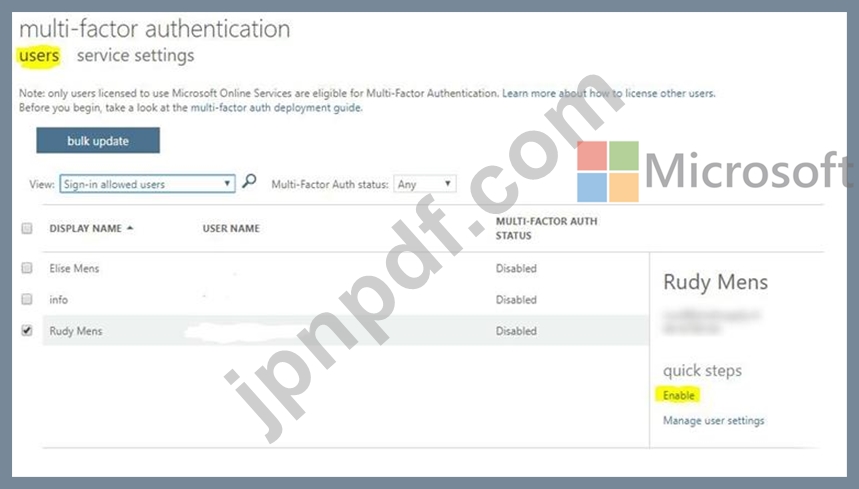
Task: Click the multi-factor authentication page title
Action: tap(154, 28)
